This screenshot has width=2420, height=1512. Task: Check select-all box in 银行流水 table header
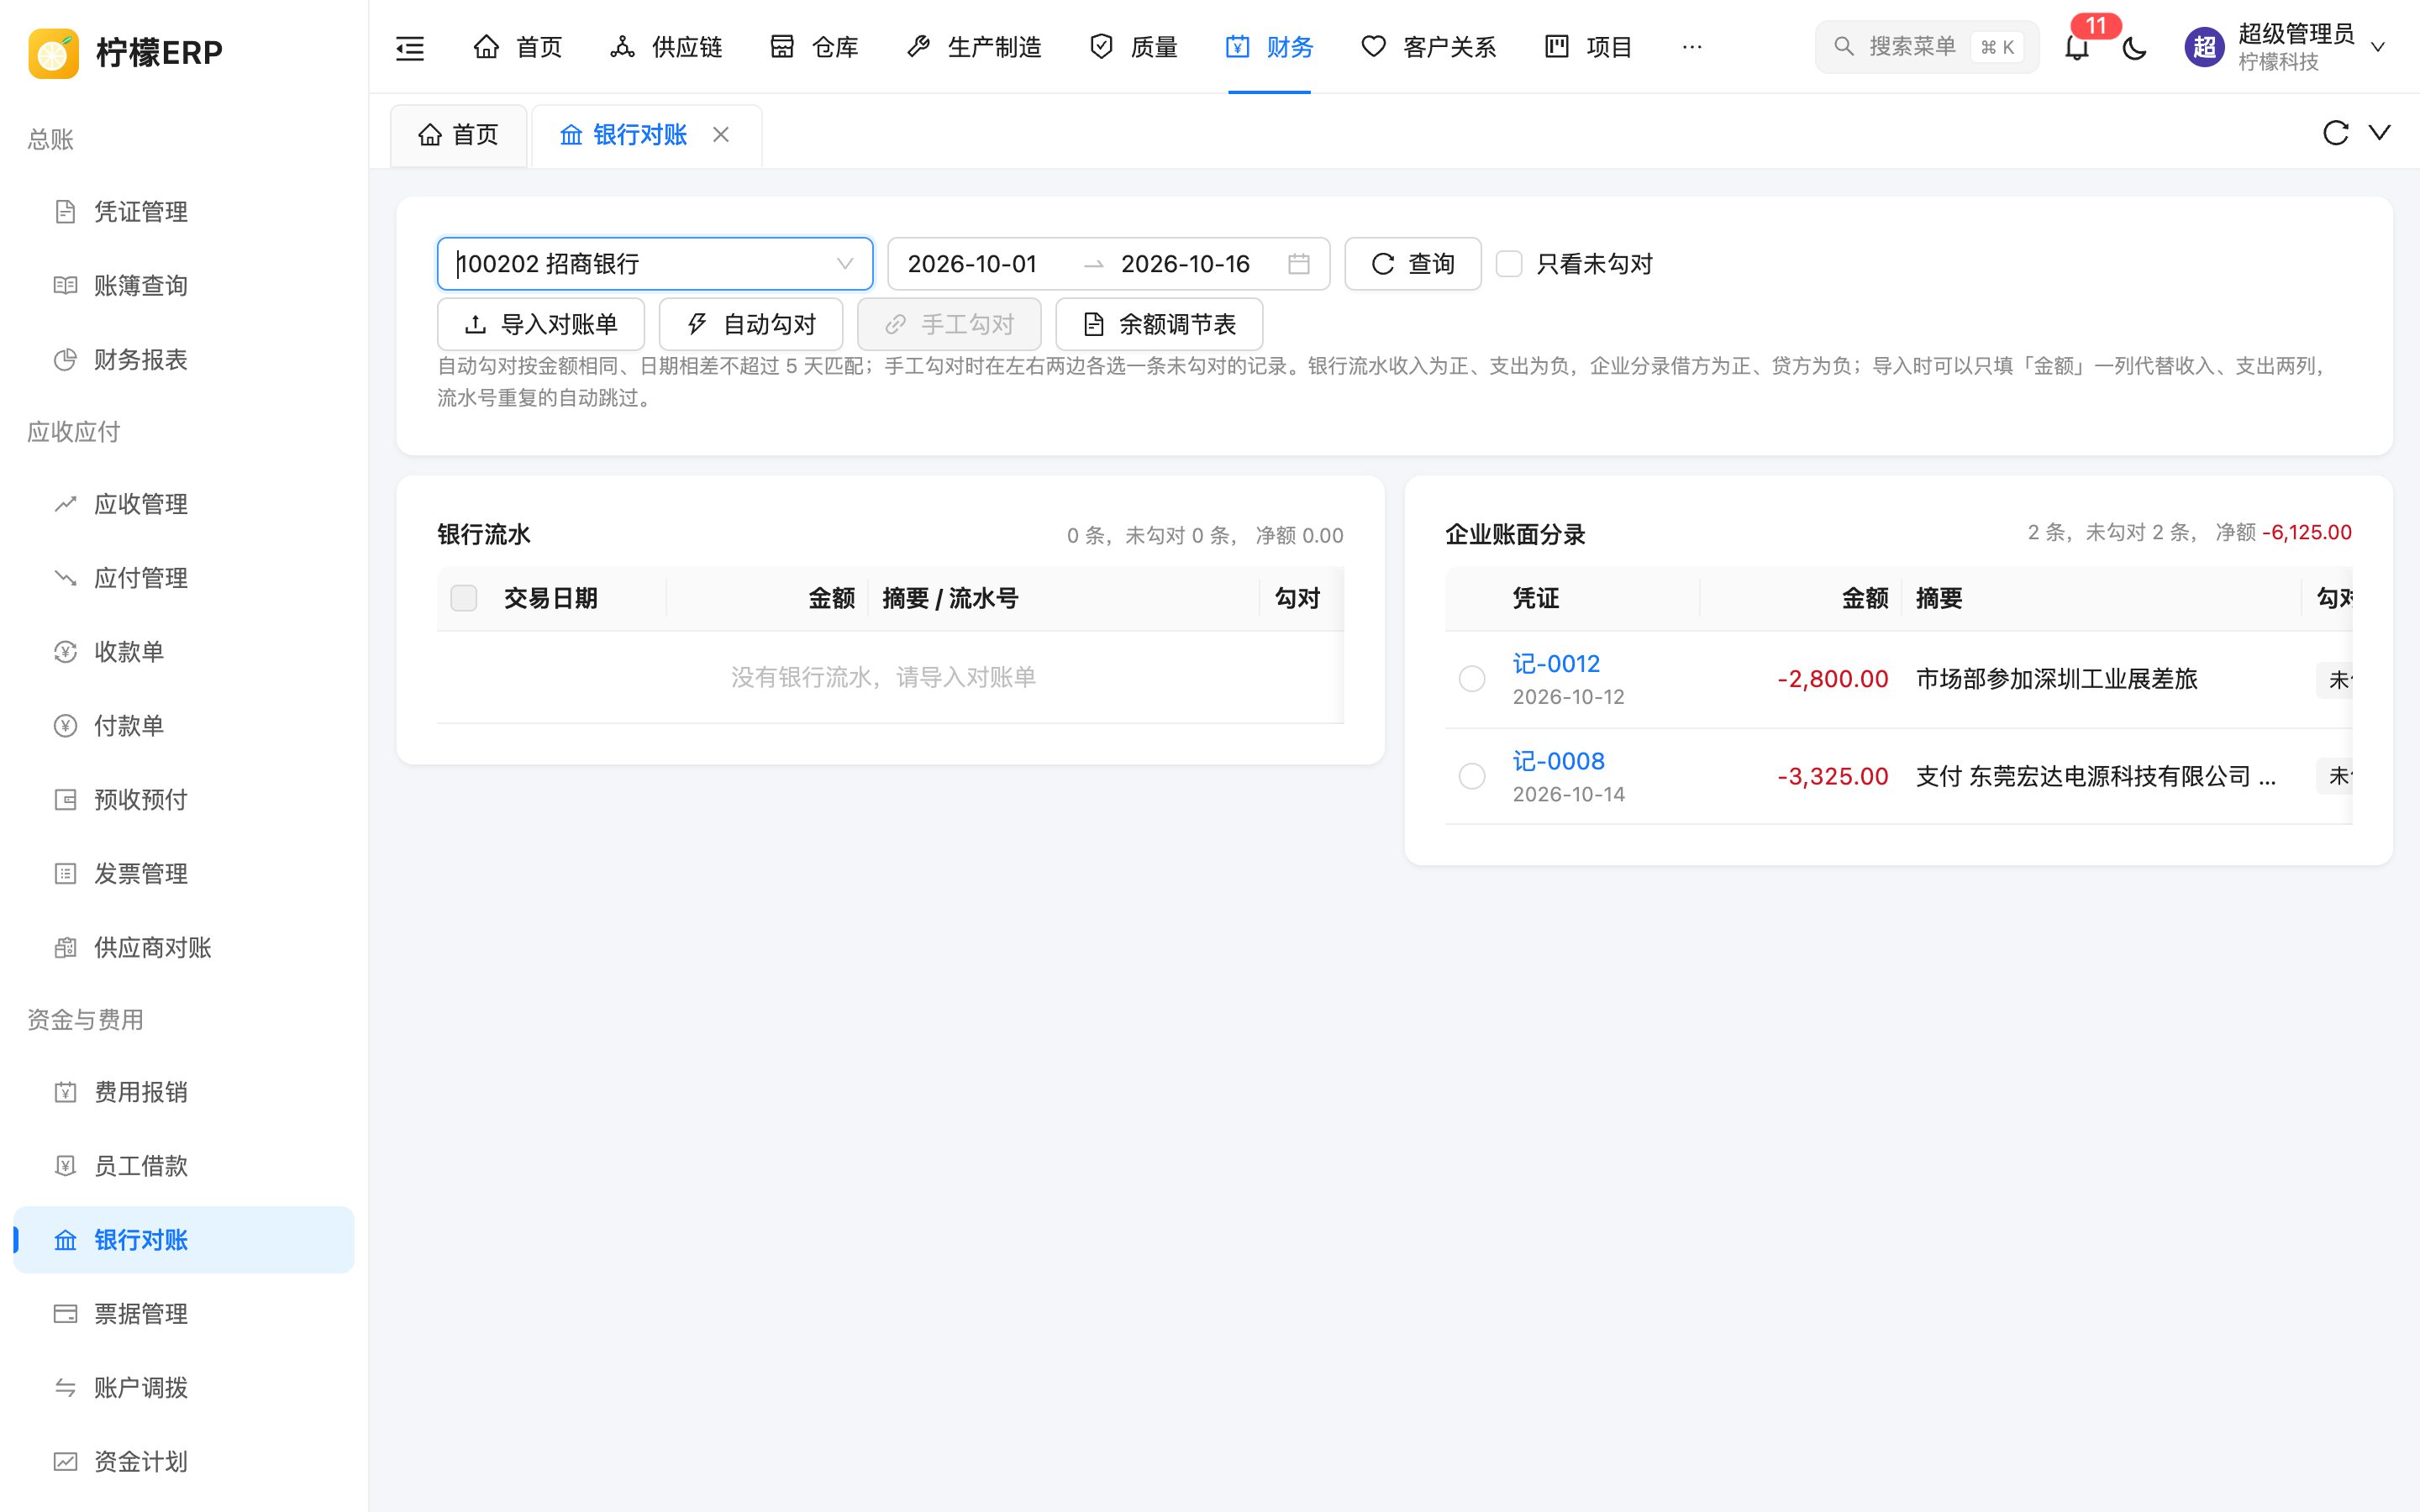[464, 598]
